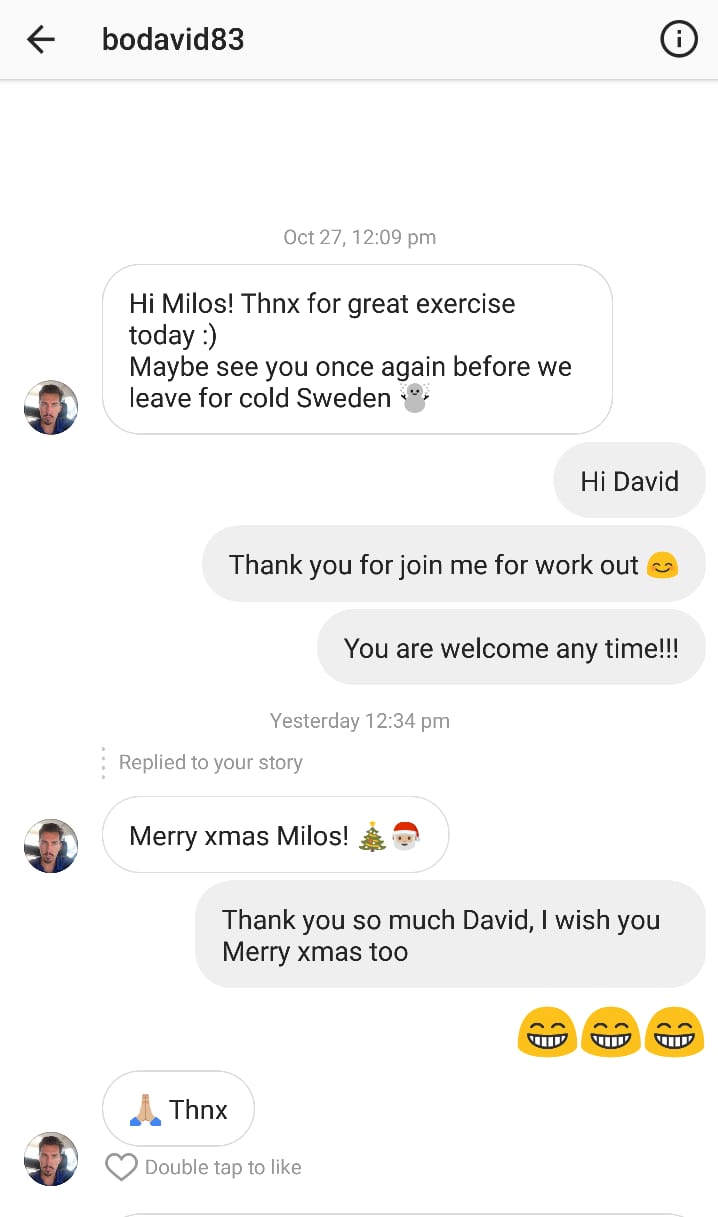Open the 'Replied to your story' reference
Screen dimensions: 718x1217
[x=210, y=762]
